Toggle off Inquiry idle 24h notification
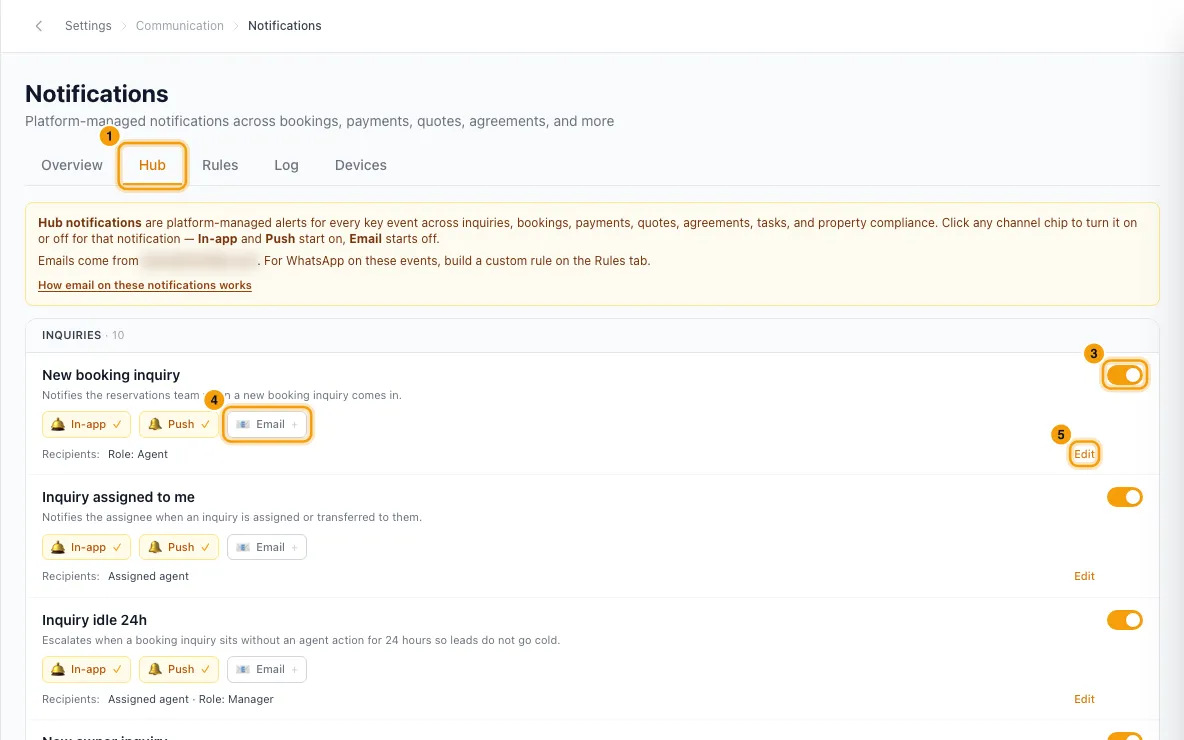Image resolution: width=1184 pixels, height=740 pixels. pyautogui.click(x=1124, y=620)
